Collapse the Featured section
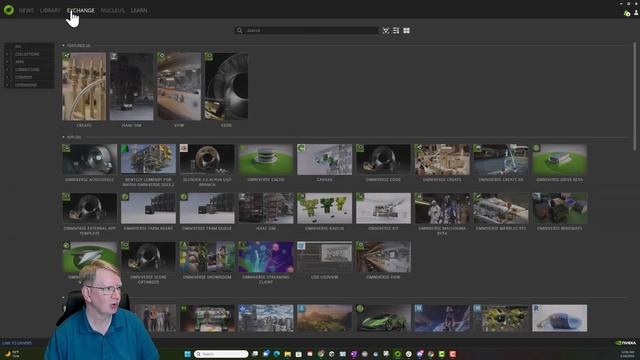The image size is (640, 360). click(x=63, y=46)
